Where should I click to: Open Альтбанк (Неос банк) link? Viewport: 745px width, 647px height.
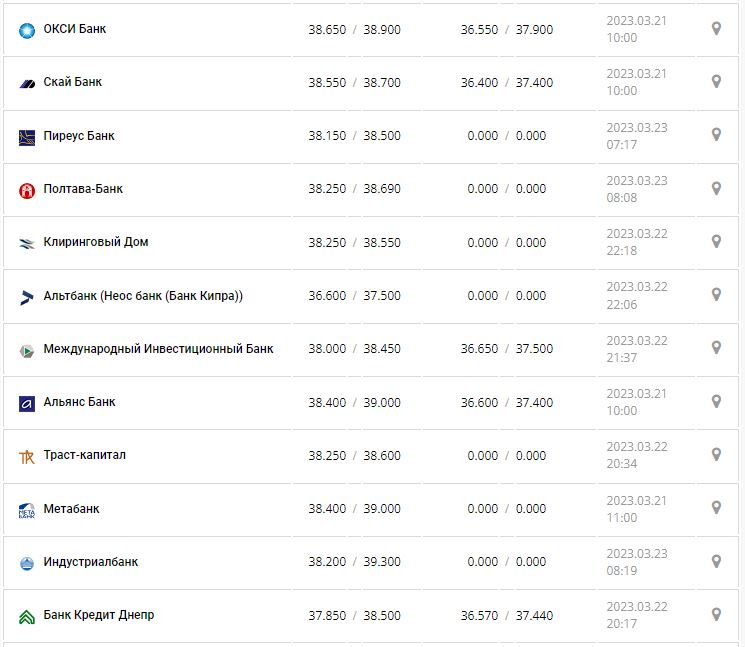(x=143, y=296)
